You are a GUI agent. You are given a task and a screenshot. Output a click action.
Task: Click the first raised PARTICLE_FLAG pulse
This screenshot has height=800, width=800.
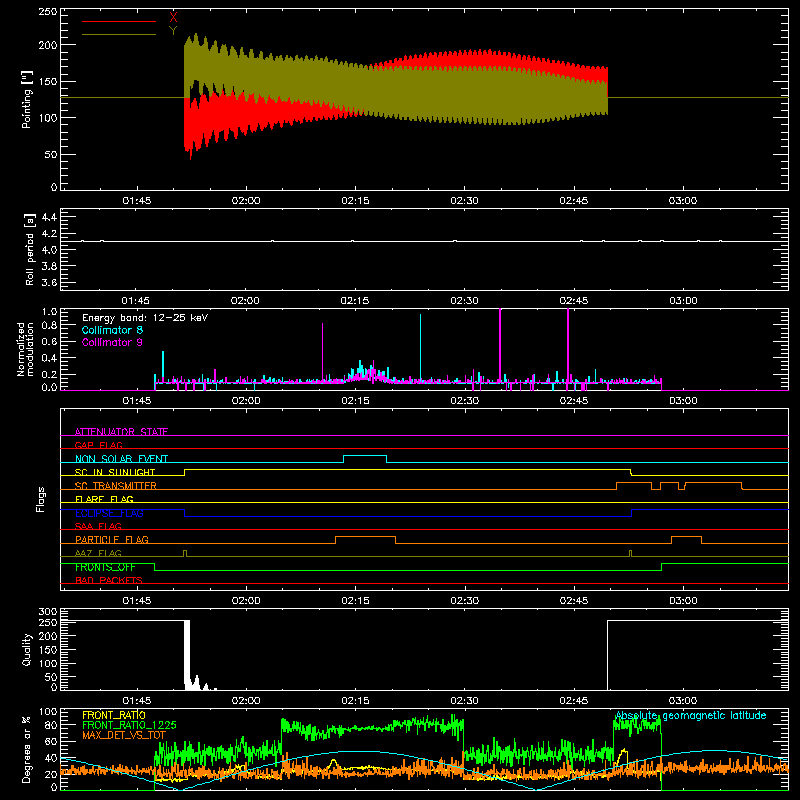coord(365,537)
